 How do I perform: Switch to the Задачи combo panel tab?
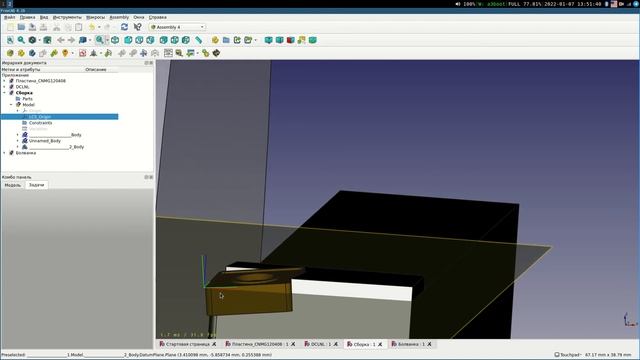[36, 185]
